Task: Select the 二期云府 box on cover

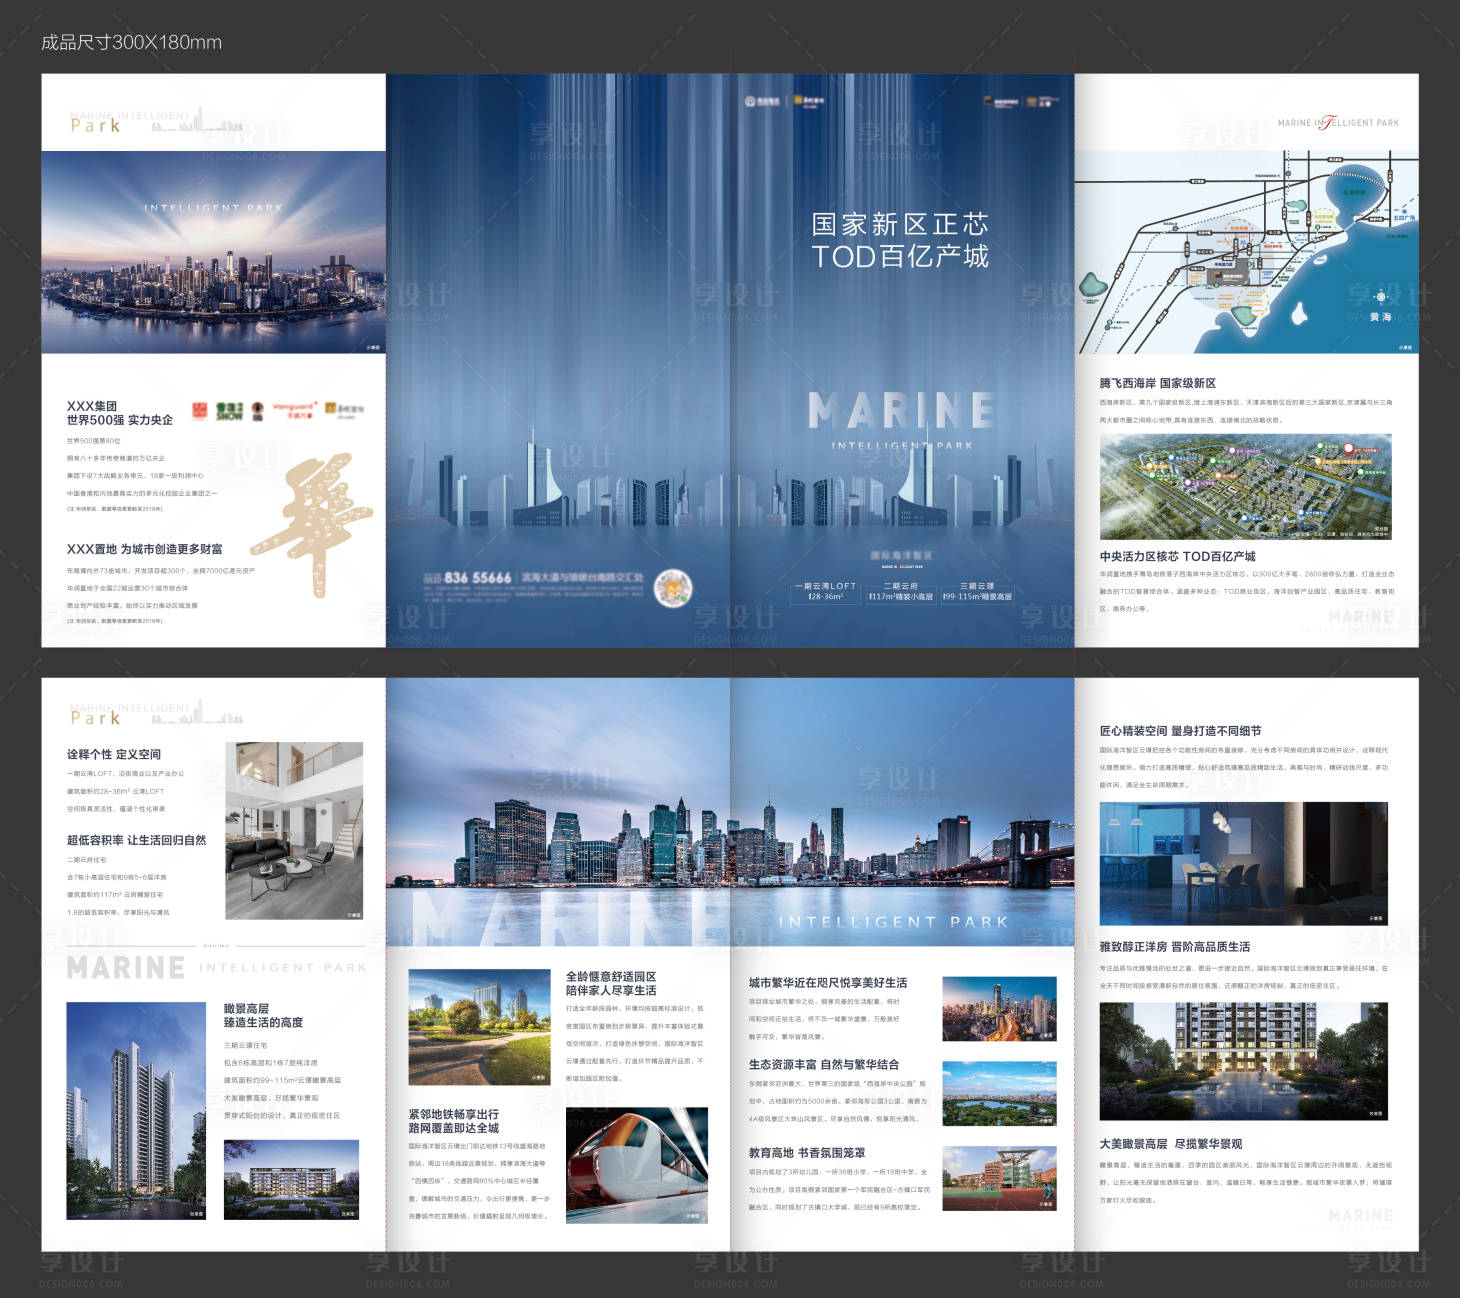Action: [900, 591]
